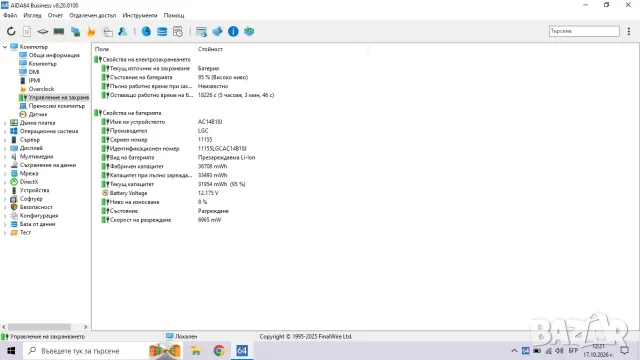640x360 pixels.
Task: Click the tree panel horizontal scrollbar thumb
Action: (39, 327)
